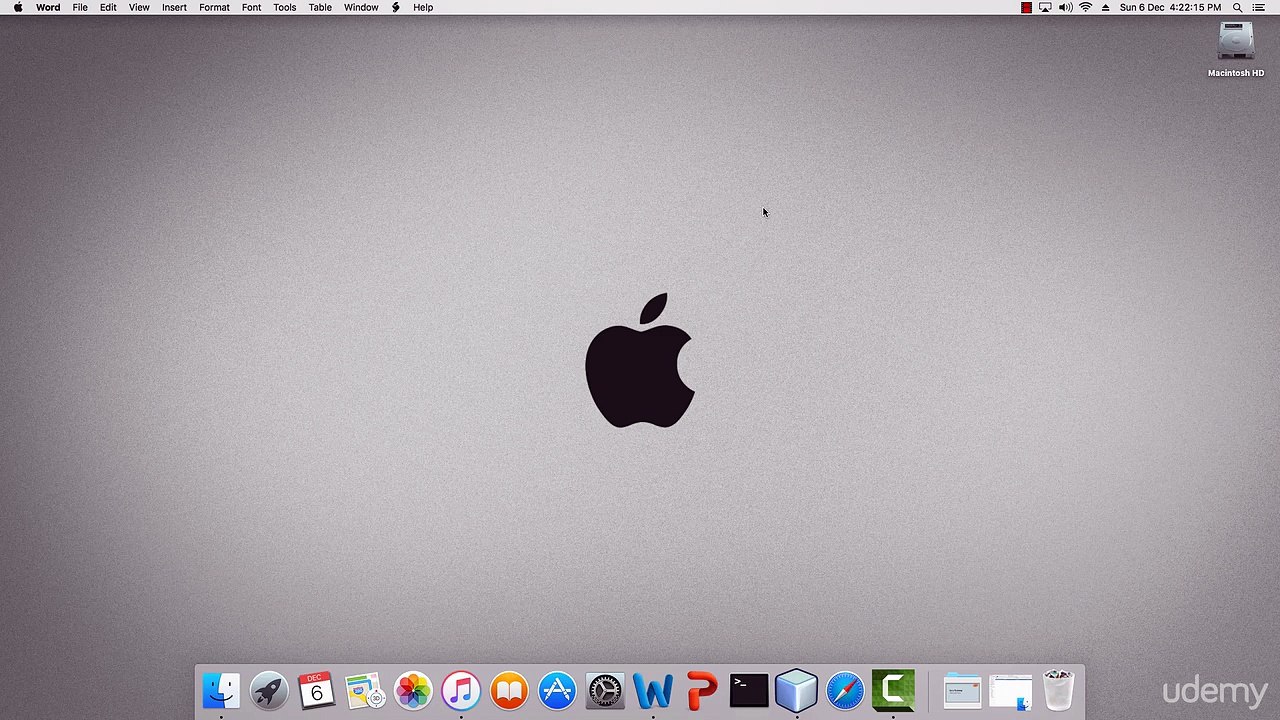Open the Window menu
Screen dimensions: 1280x720
click(361, 8)
